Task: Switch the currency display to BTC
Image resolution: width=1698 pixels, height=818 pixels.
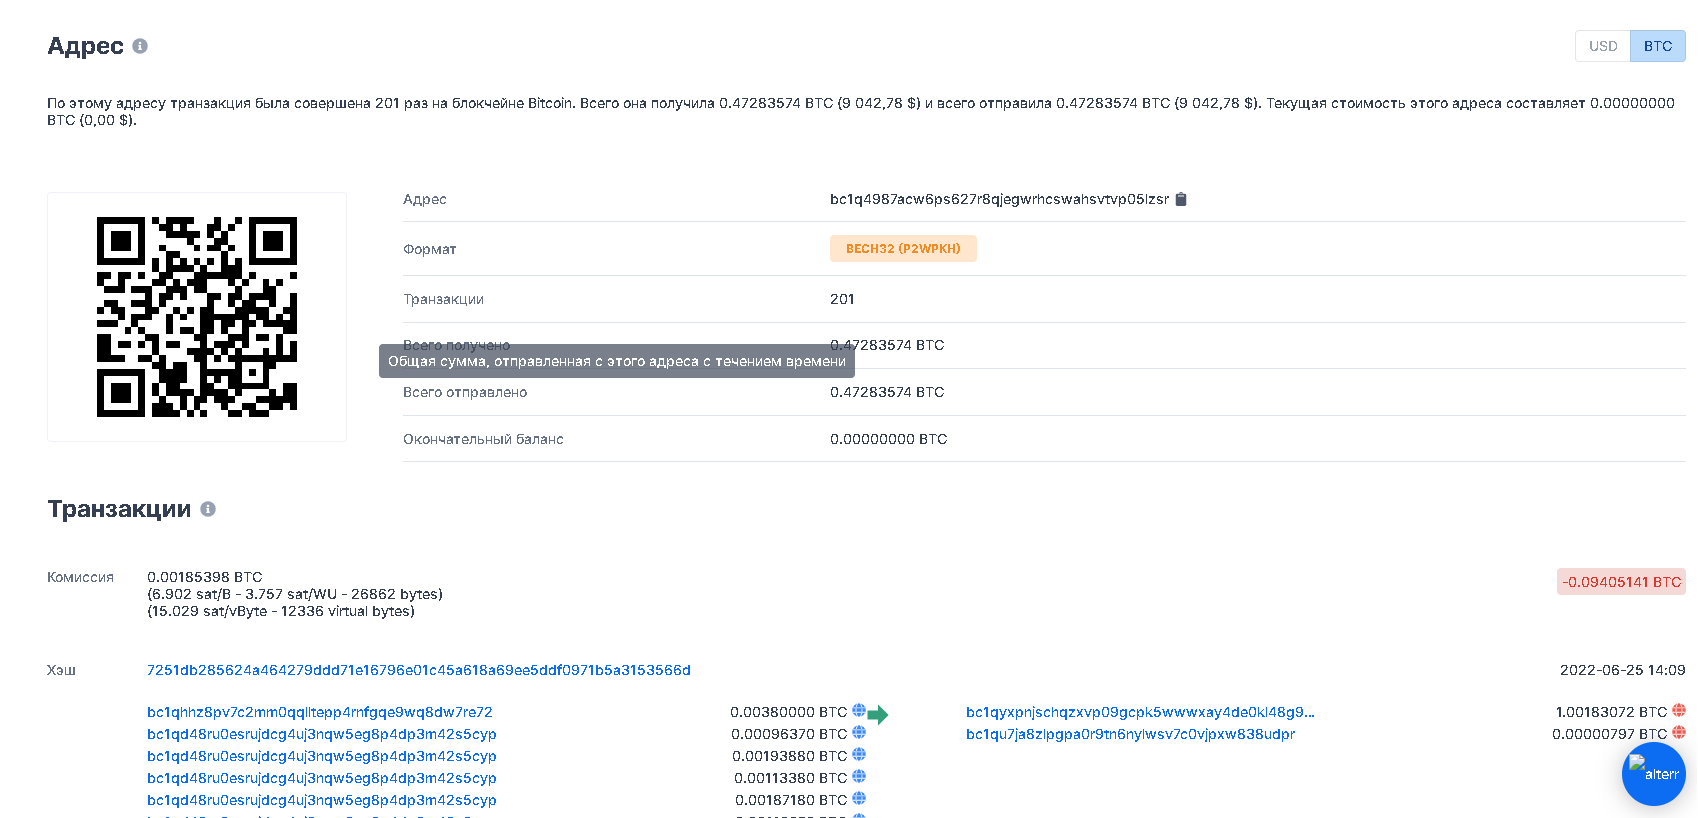Action: (x=1658, y=46)
